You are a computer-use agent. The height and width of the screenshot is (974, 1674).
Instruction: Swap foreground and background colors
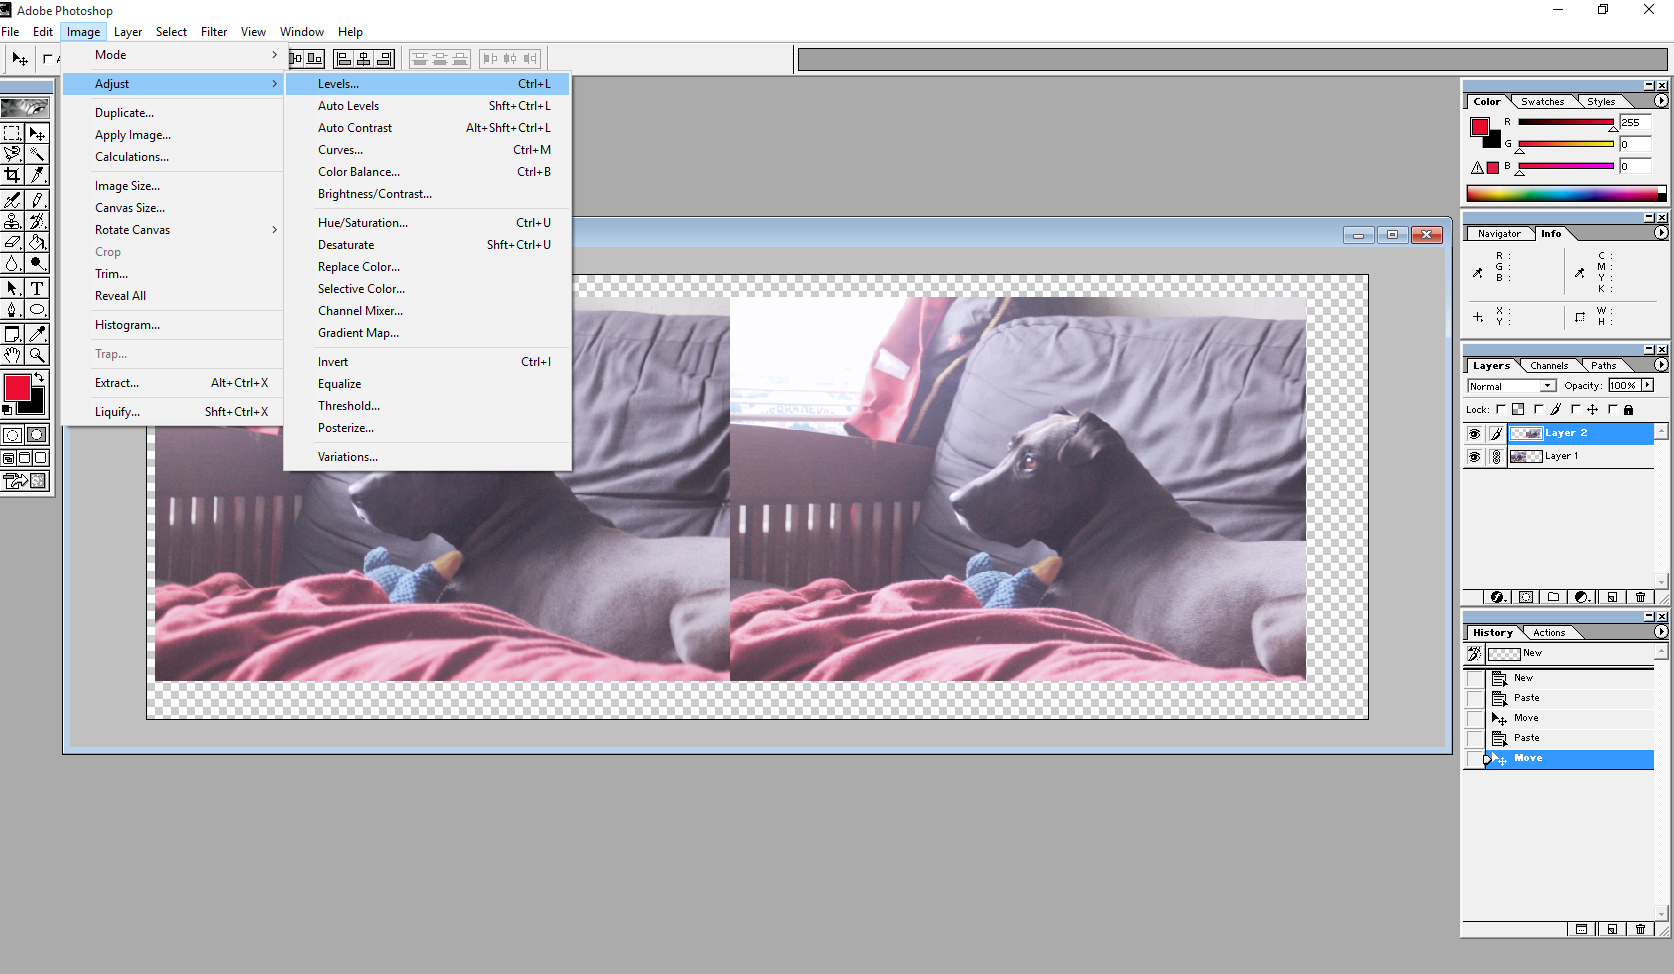(x=39, y=377)
